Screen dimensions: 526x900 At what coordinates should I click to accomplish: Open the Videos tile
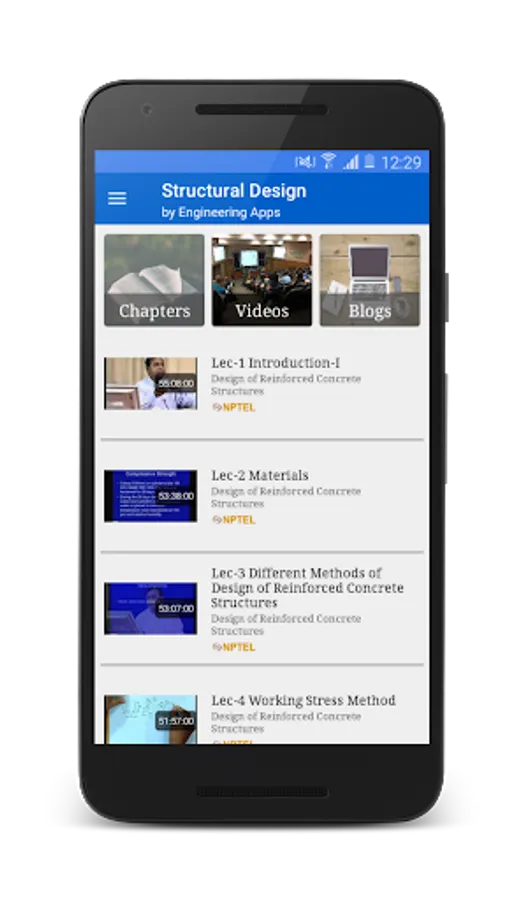(x=262, y=280)
